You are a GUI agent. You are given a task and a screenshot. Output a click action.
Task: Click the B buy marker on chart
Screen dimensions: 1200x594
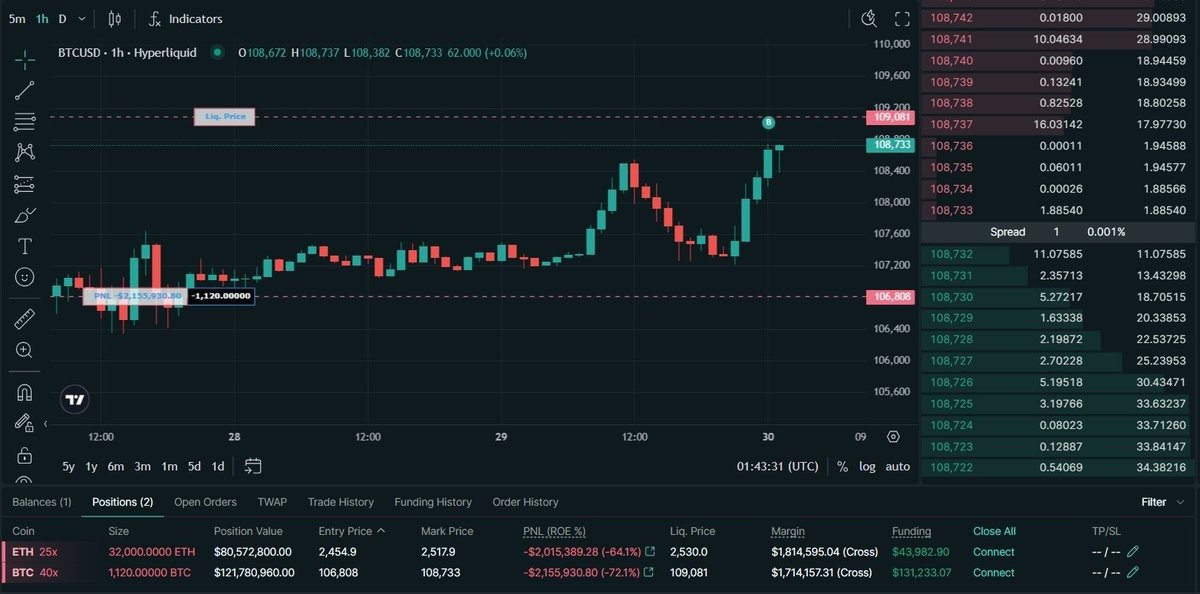point(768,122)
